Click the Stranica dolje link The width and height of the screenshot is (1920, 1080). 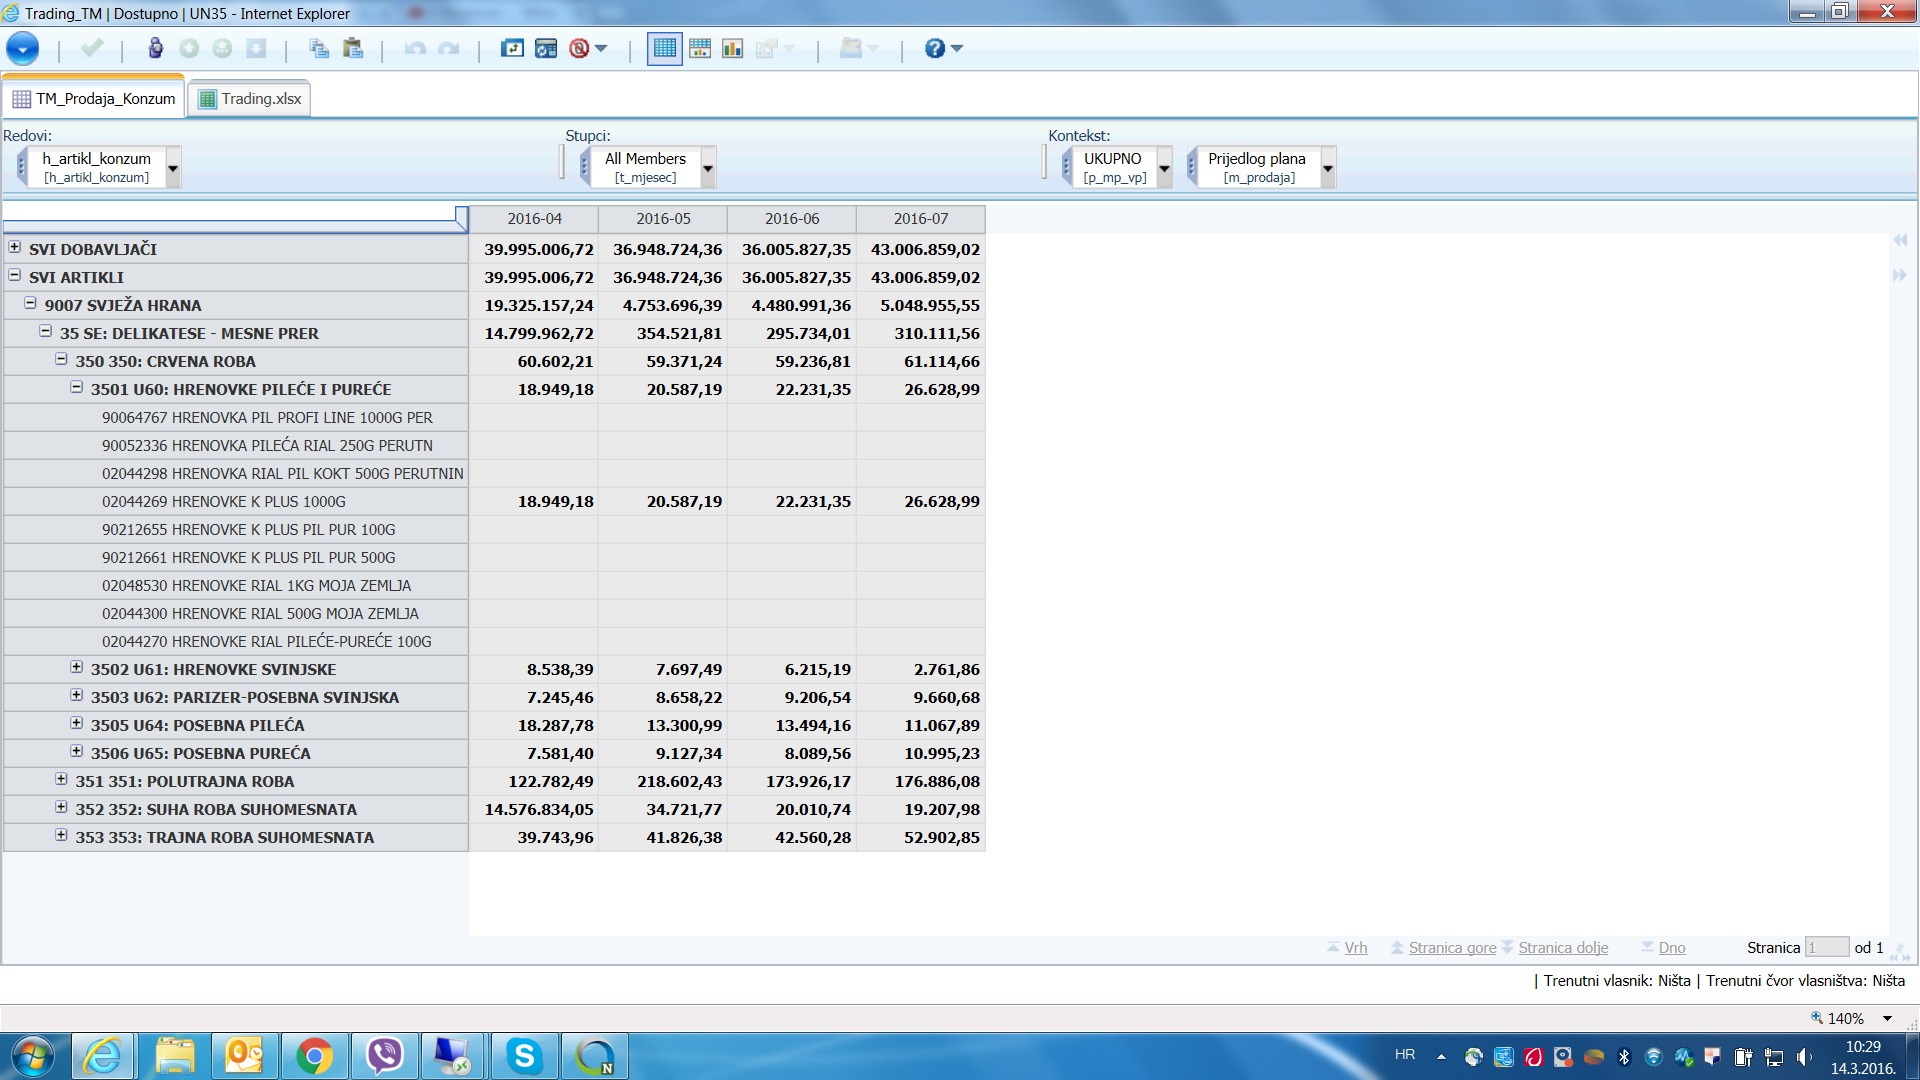[x=1563, y=948]
